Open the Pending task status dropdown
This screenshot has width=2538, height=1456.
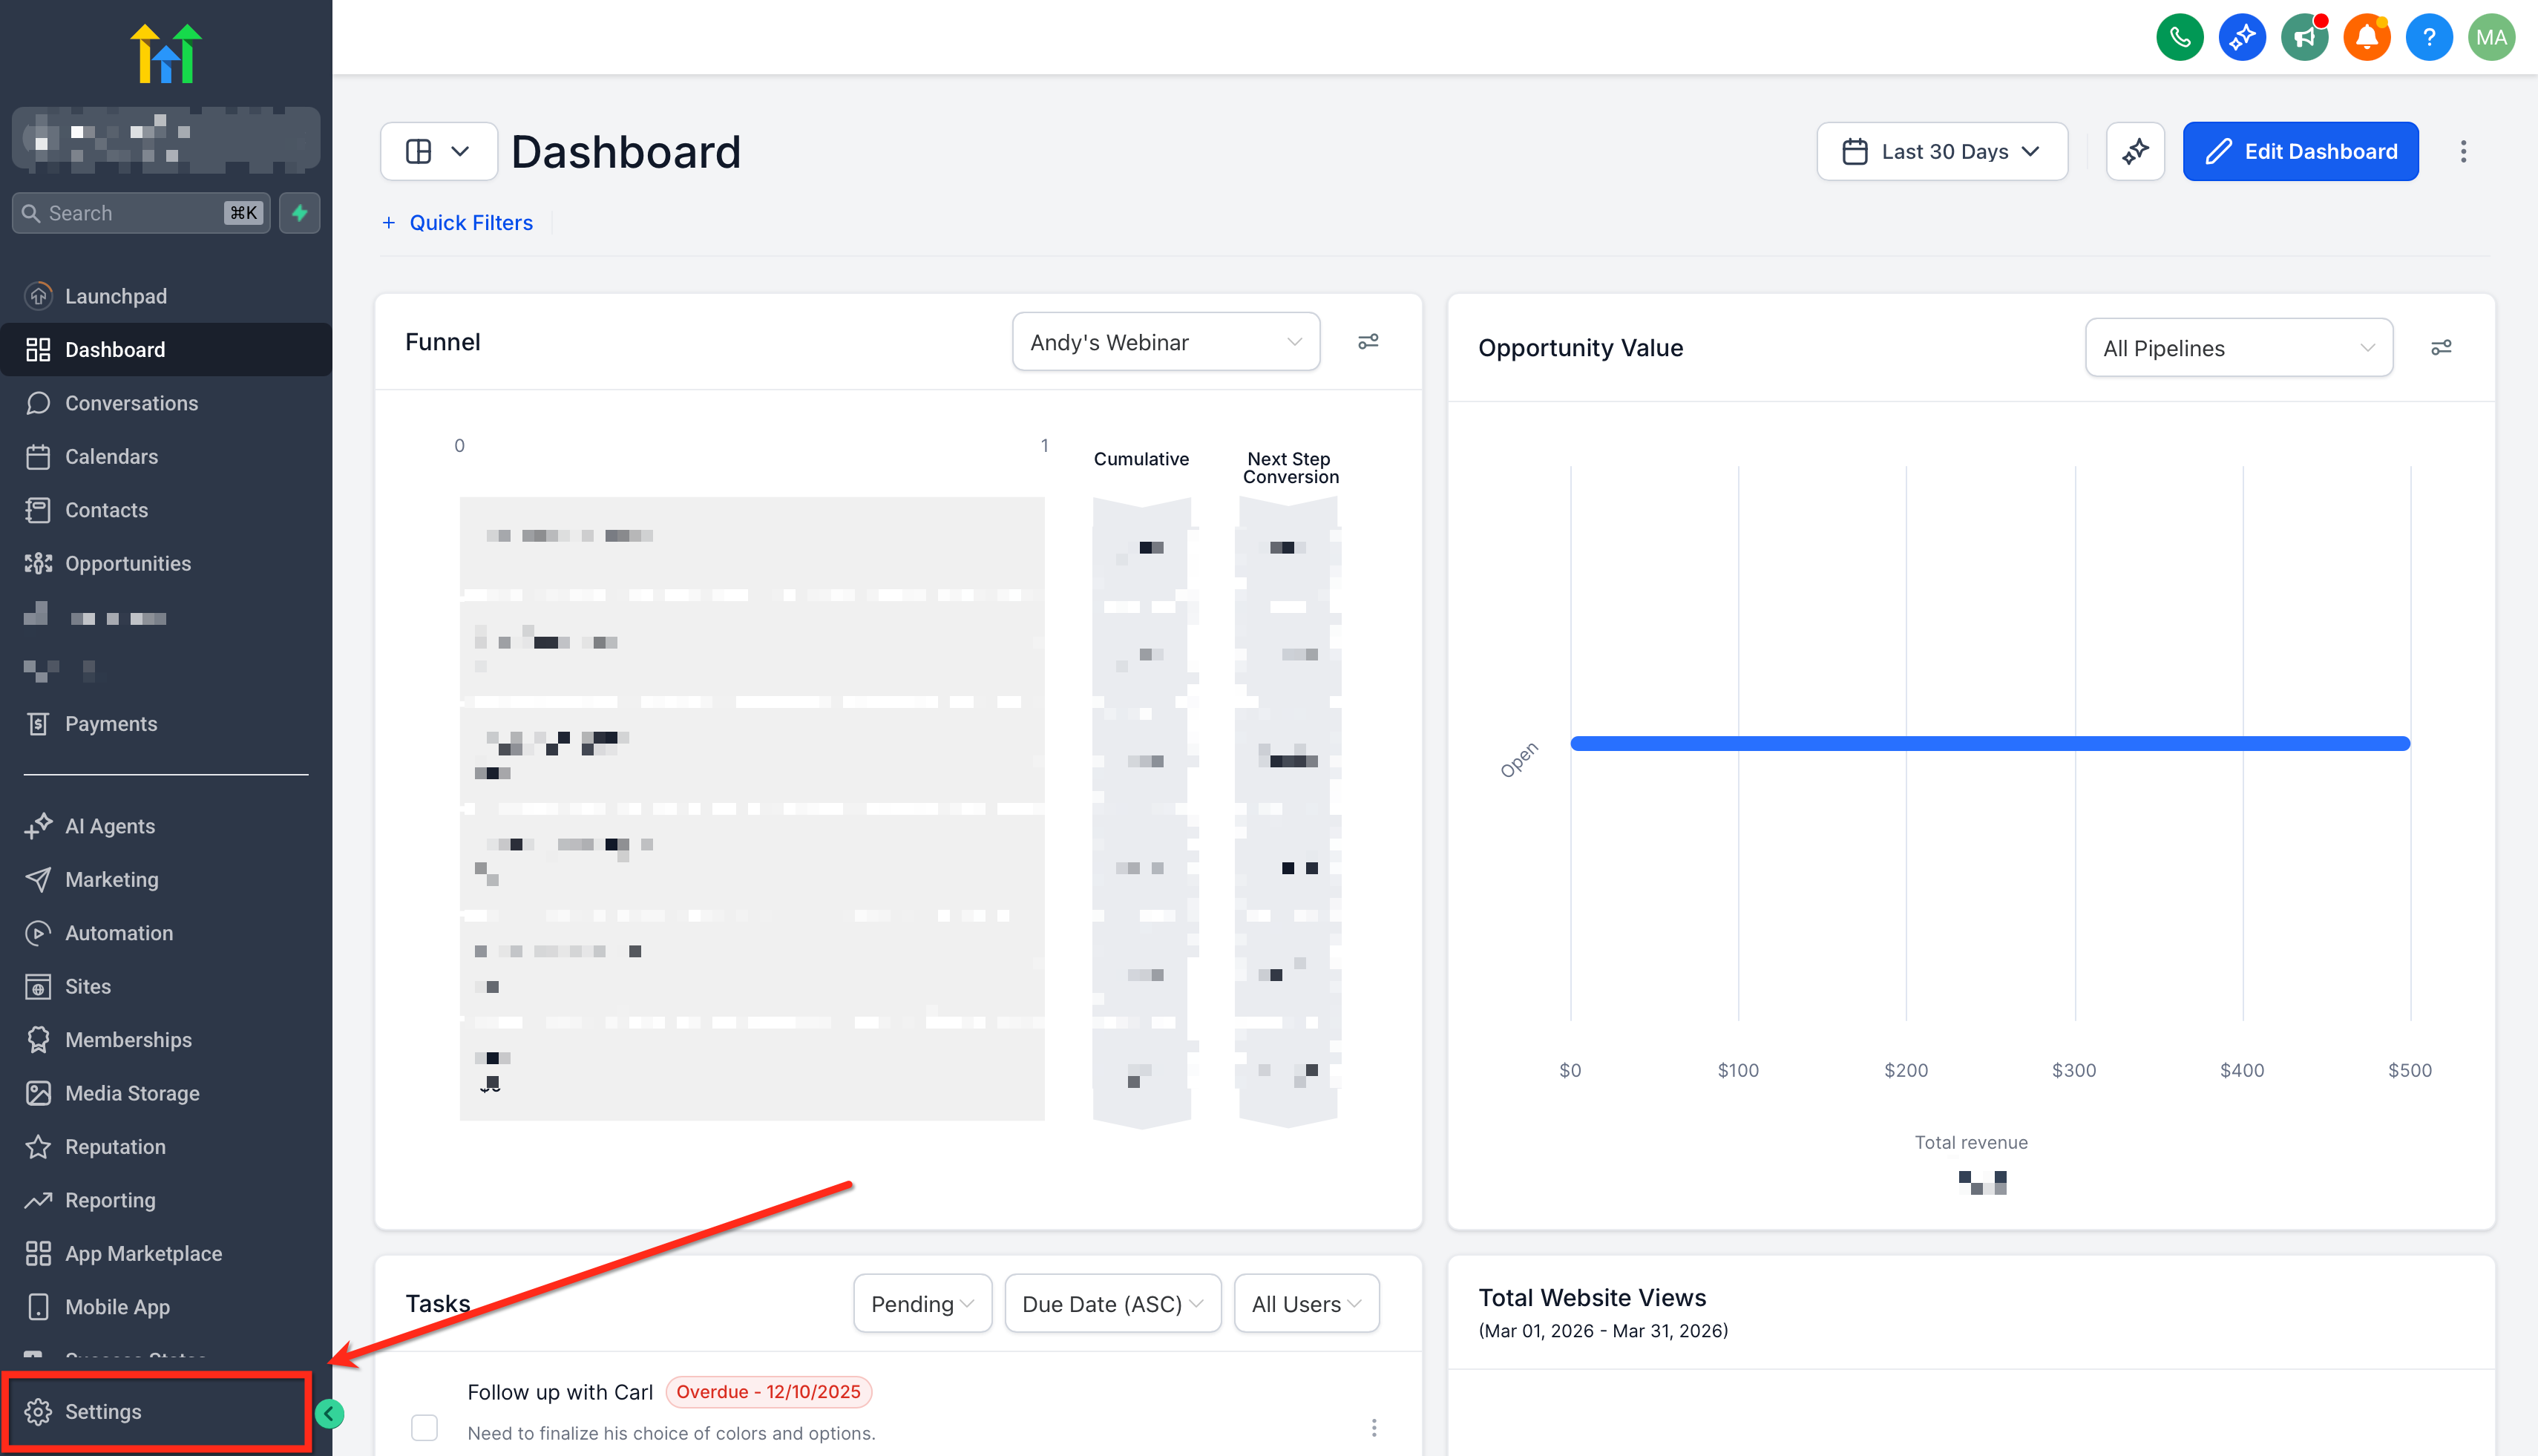pos(921,1304)
